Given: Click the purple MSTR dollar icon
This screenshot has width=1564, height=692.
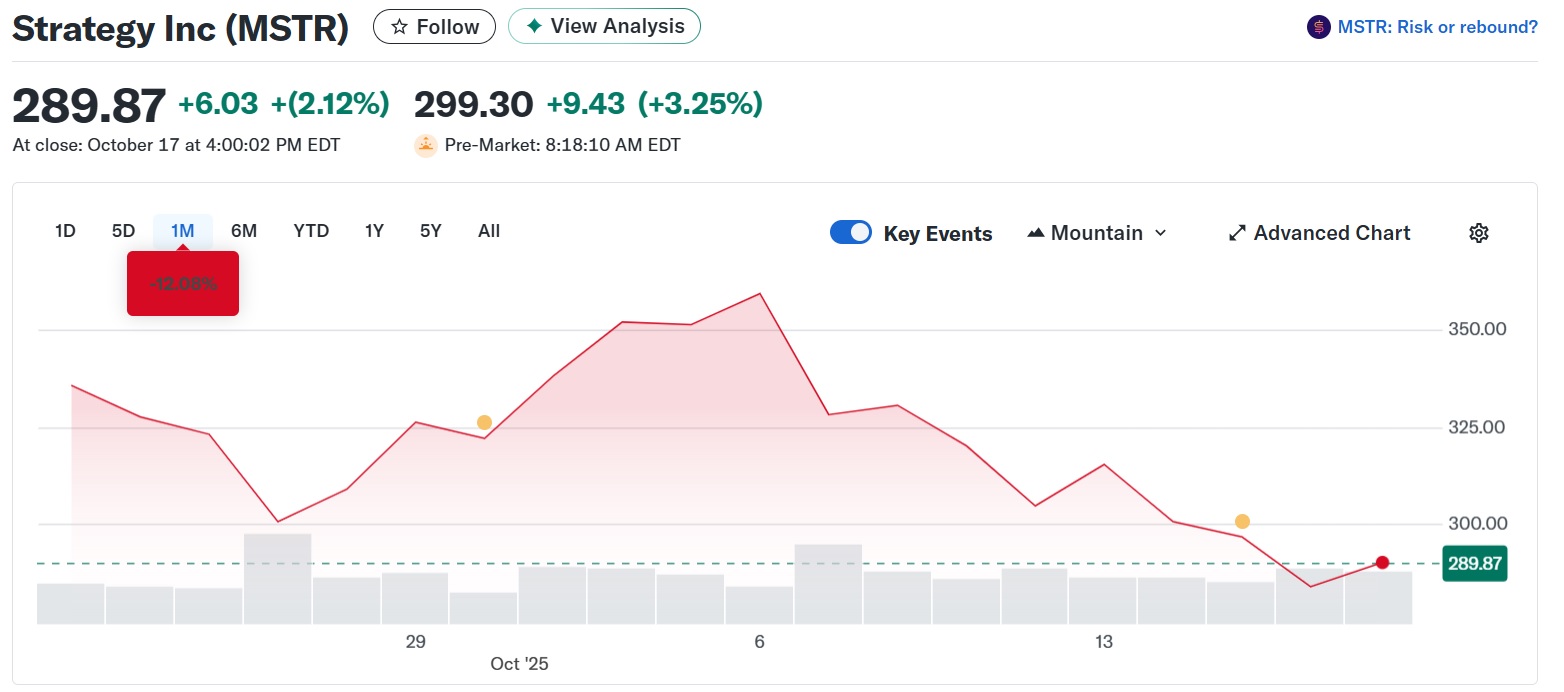Looking at the screenshot, I should coord(1319,27).
